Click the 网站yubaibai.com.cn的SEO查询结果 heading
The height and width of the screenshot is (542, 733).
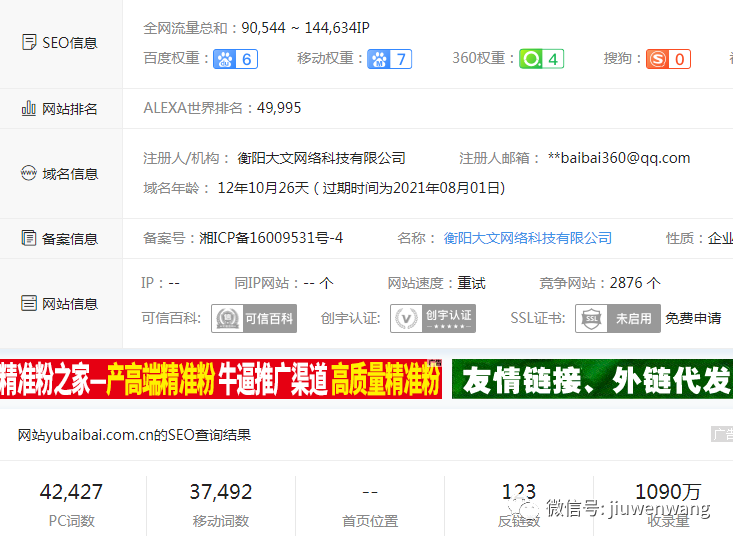click(x=134, y=435)
